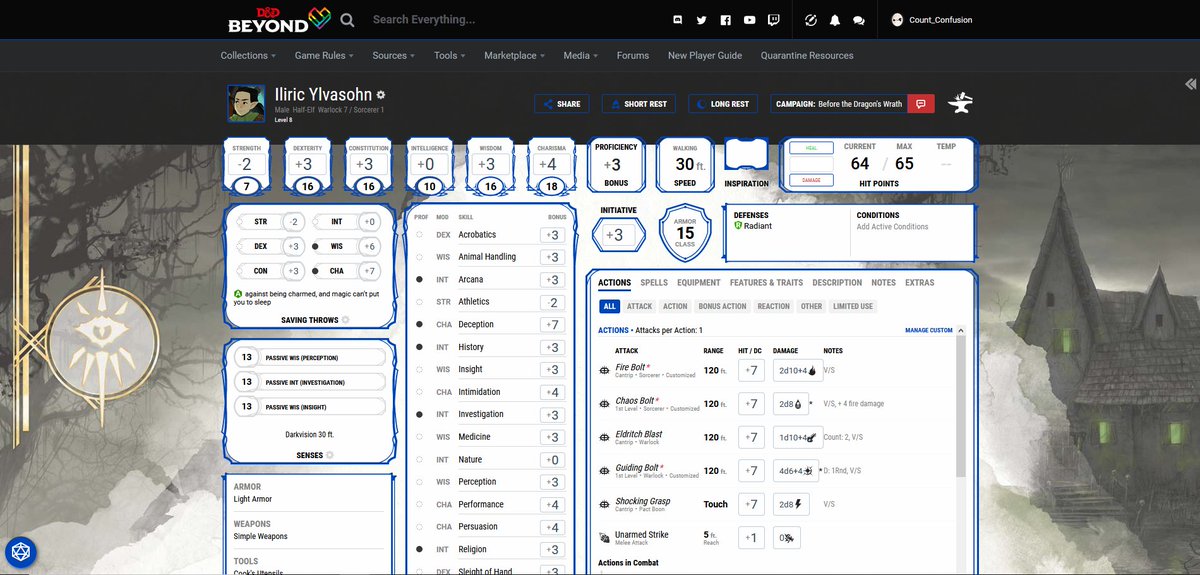Click the Shocking Grasp spell attack icon

(604, 504)
